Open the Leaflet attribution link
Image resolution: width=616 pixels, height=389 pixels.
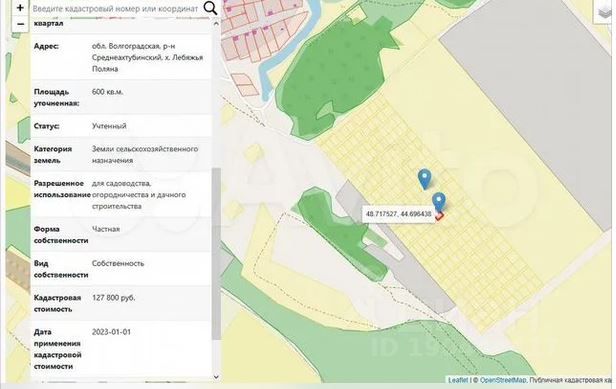[458, 380]
